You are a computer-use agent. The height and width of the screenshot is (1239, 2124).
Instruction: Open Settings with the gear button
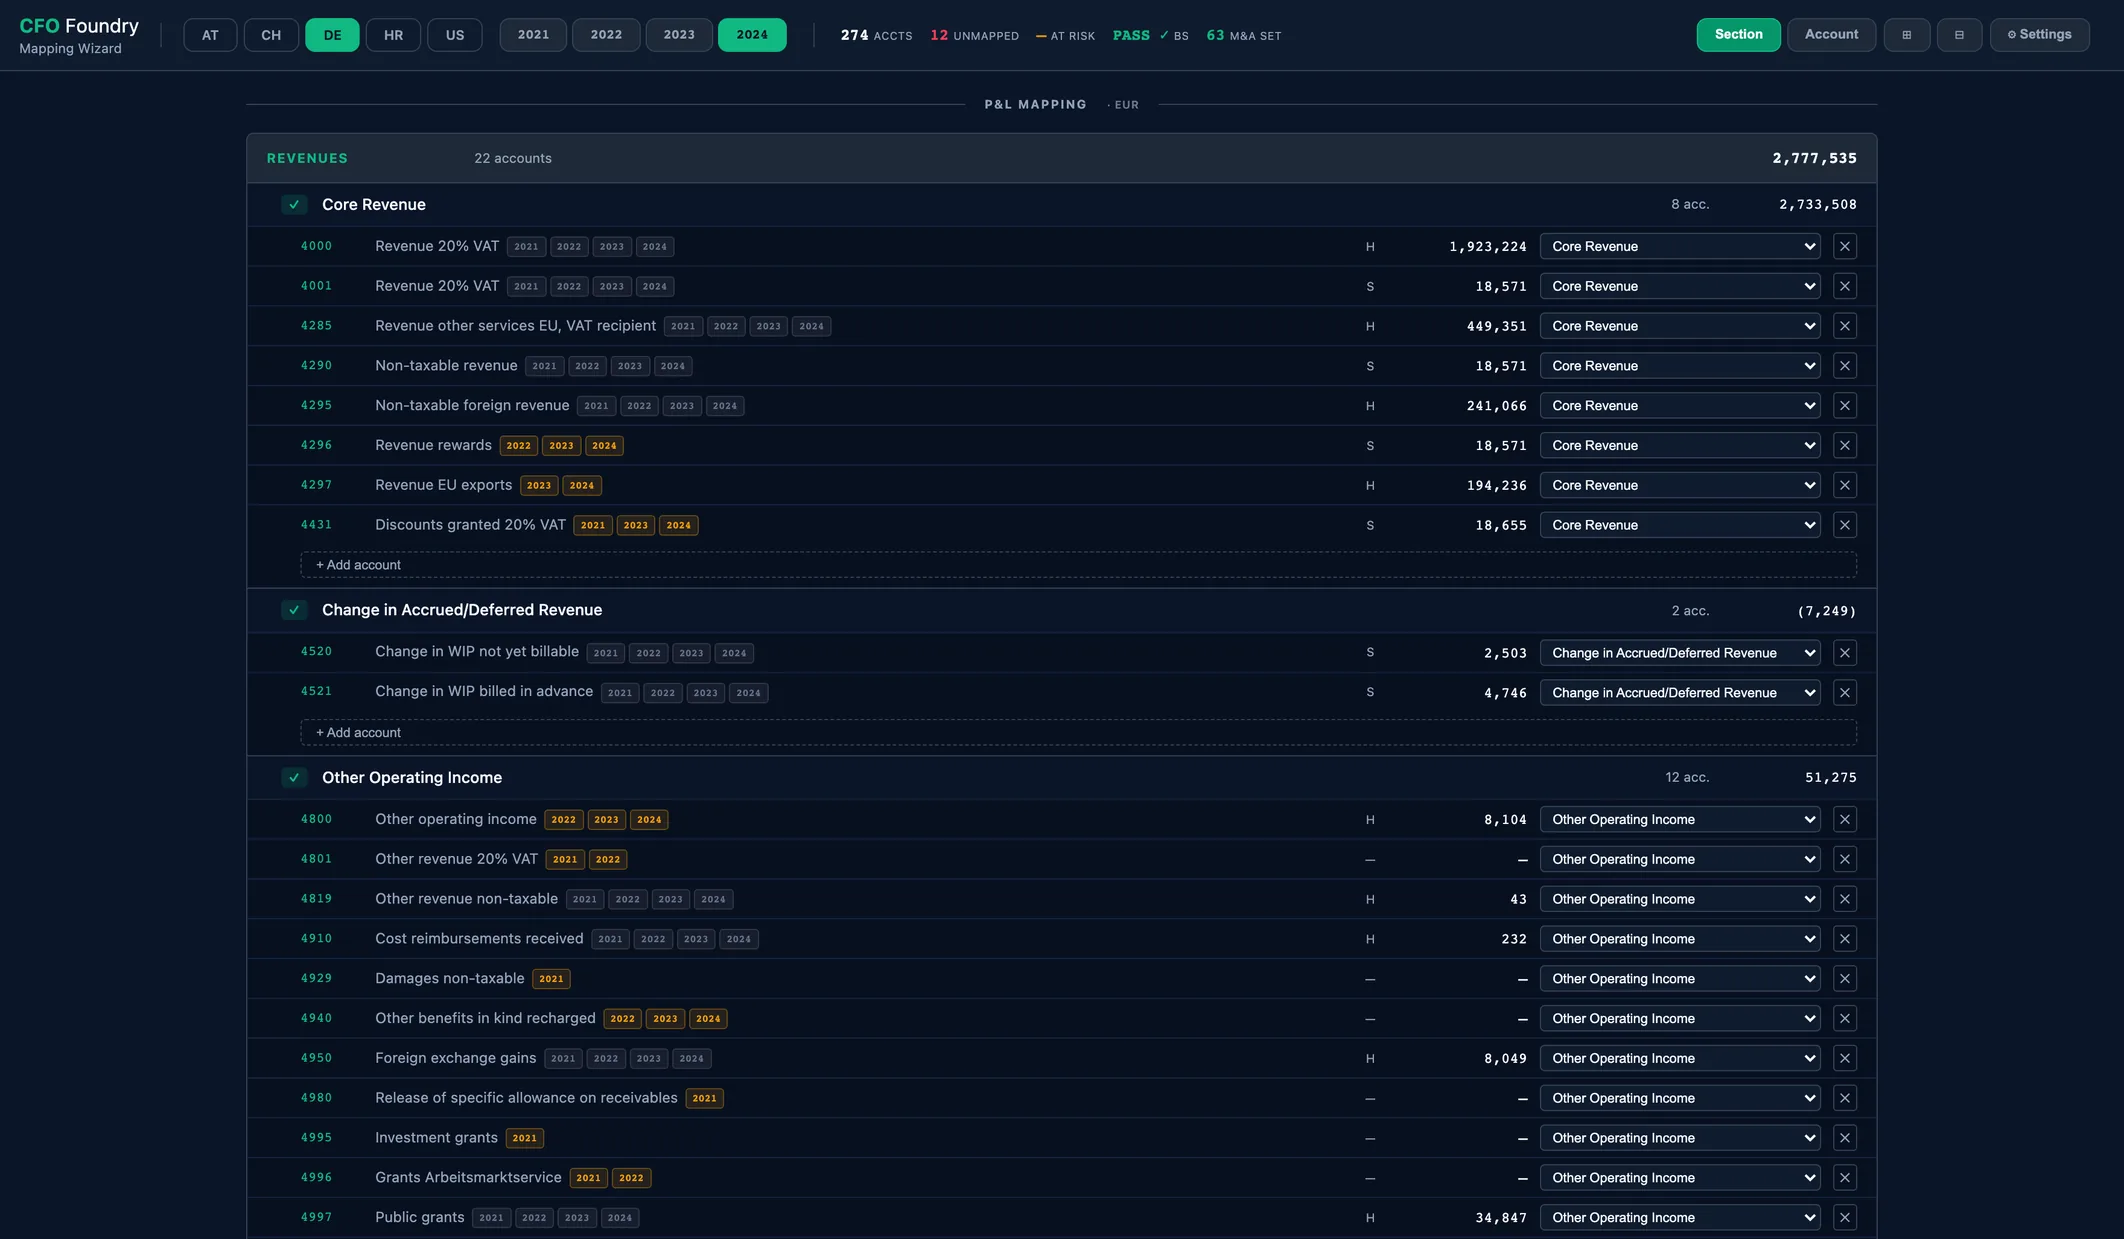2039,35
